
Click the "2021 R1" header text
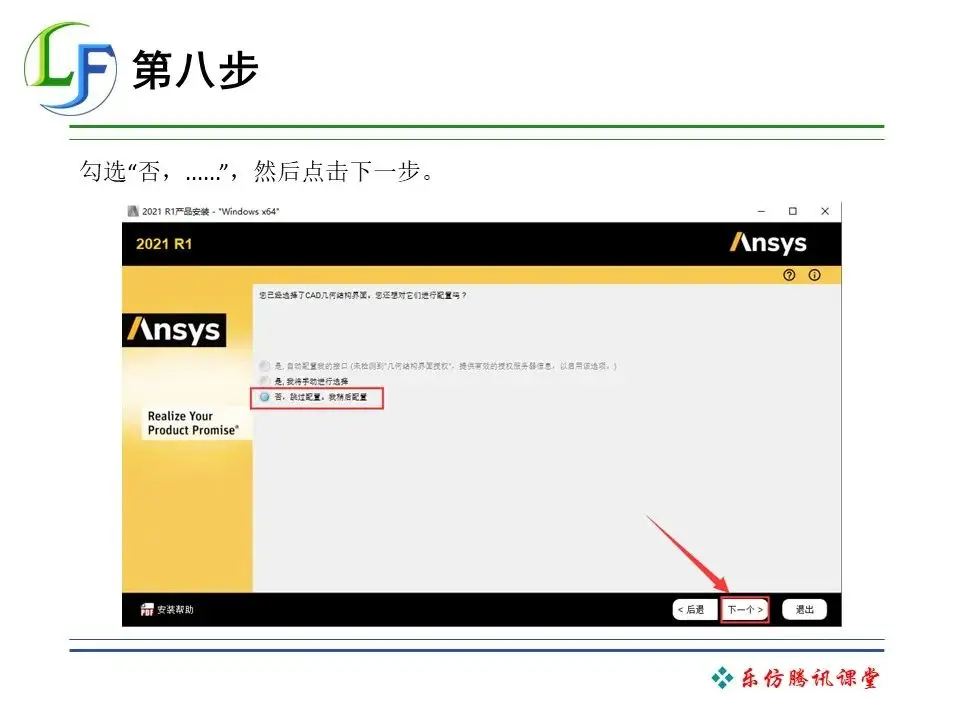pyautogui.click(x=164, y=244)
